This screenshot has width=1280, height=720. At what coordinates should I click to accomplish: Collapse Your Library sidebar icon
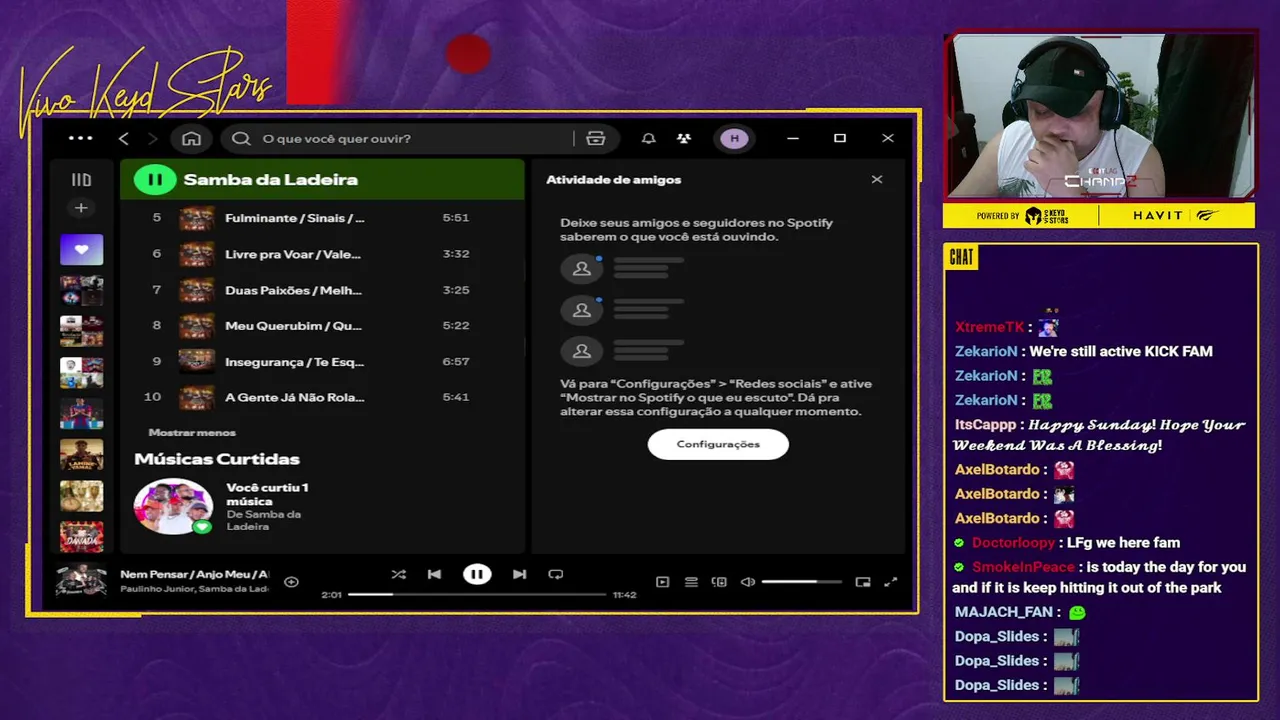point(81,180)
